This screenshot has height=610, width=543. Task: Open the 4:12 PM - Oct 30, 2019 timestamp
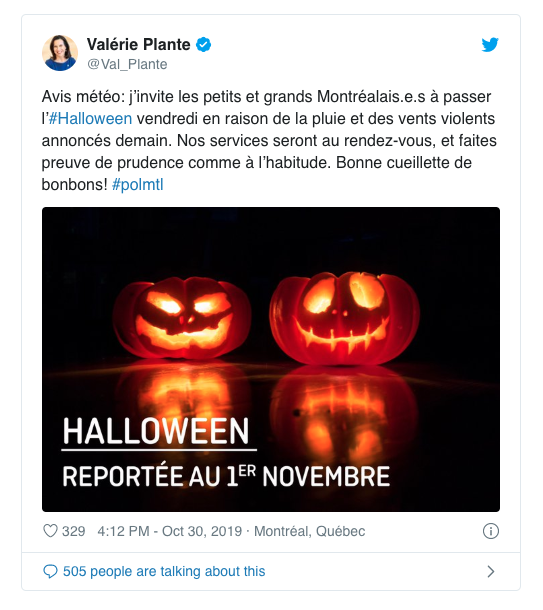(x=170, y=531)
